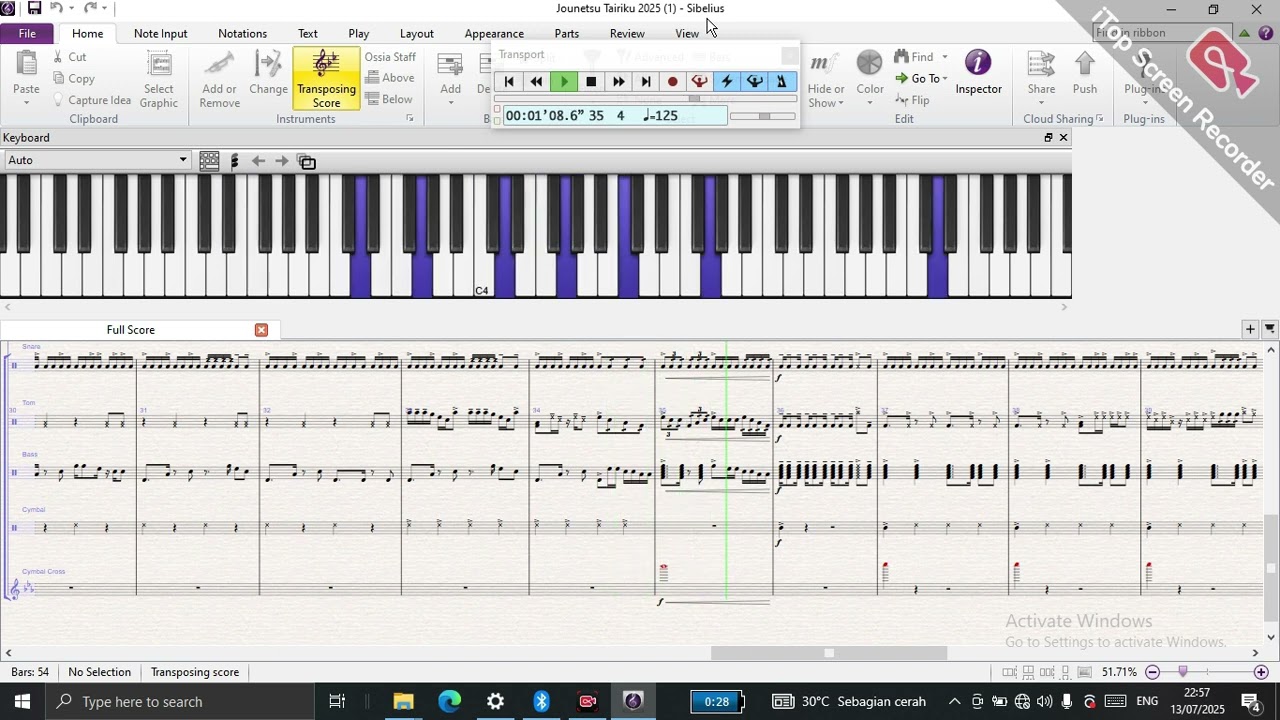
Task: Click the Transport rewind button
Action: (x=536, y=82)
